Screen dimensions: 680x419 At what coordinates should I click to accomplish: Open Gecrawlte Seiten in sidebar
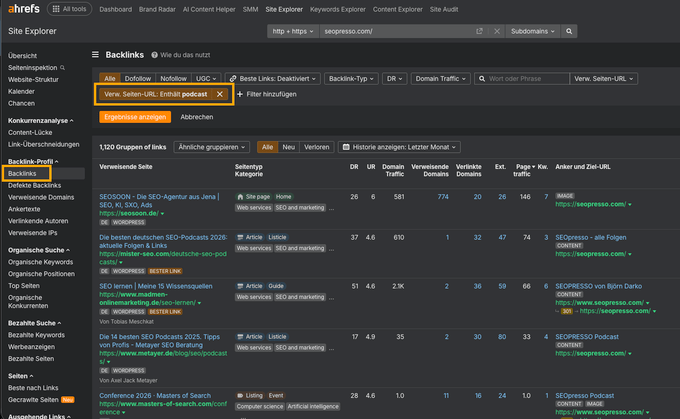coord(33,400)
